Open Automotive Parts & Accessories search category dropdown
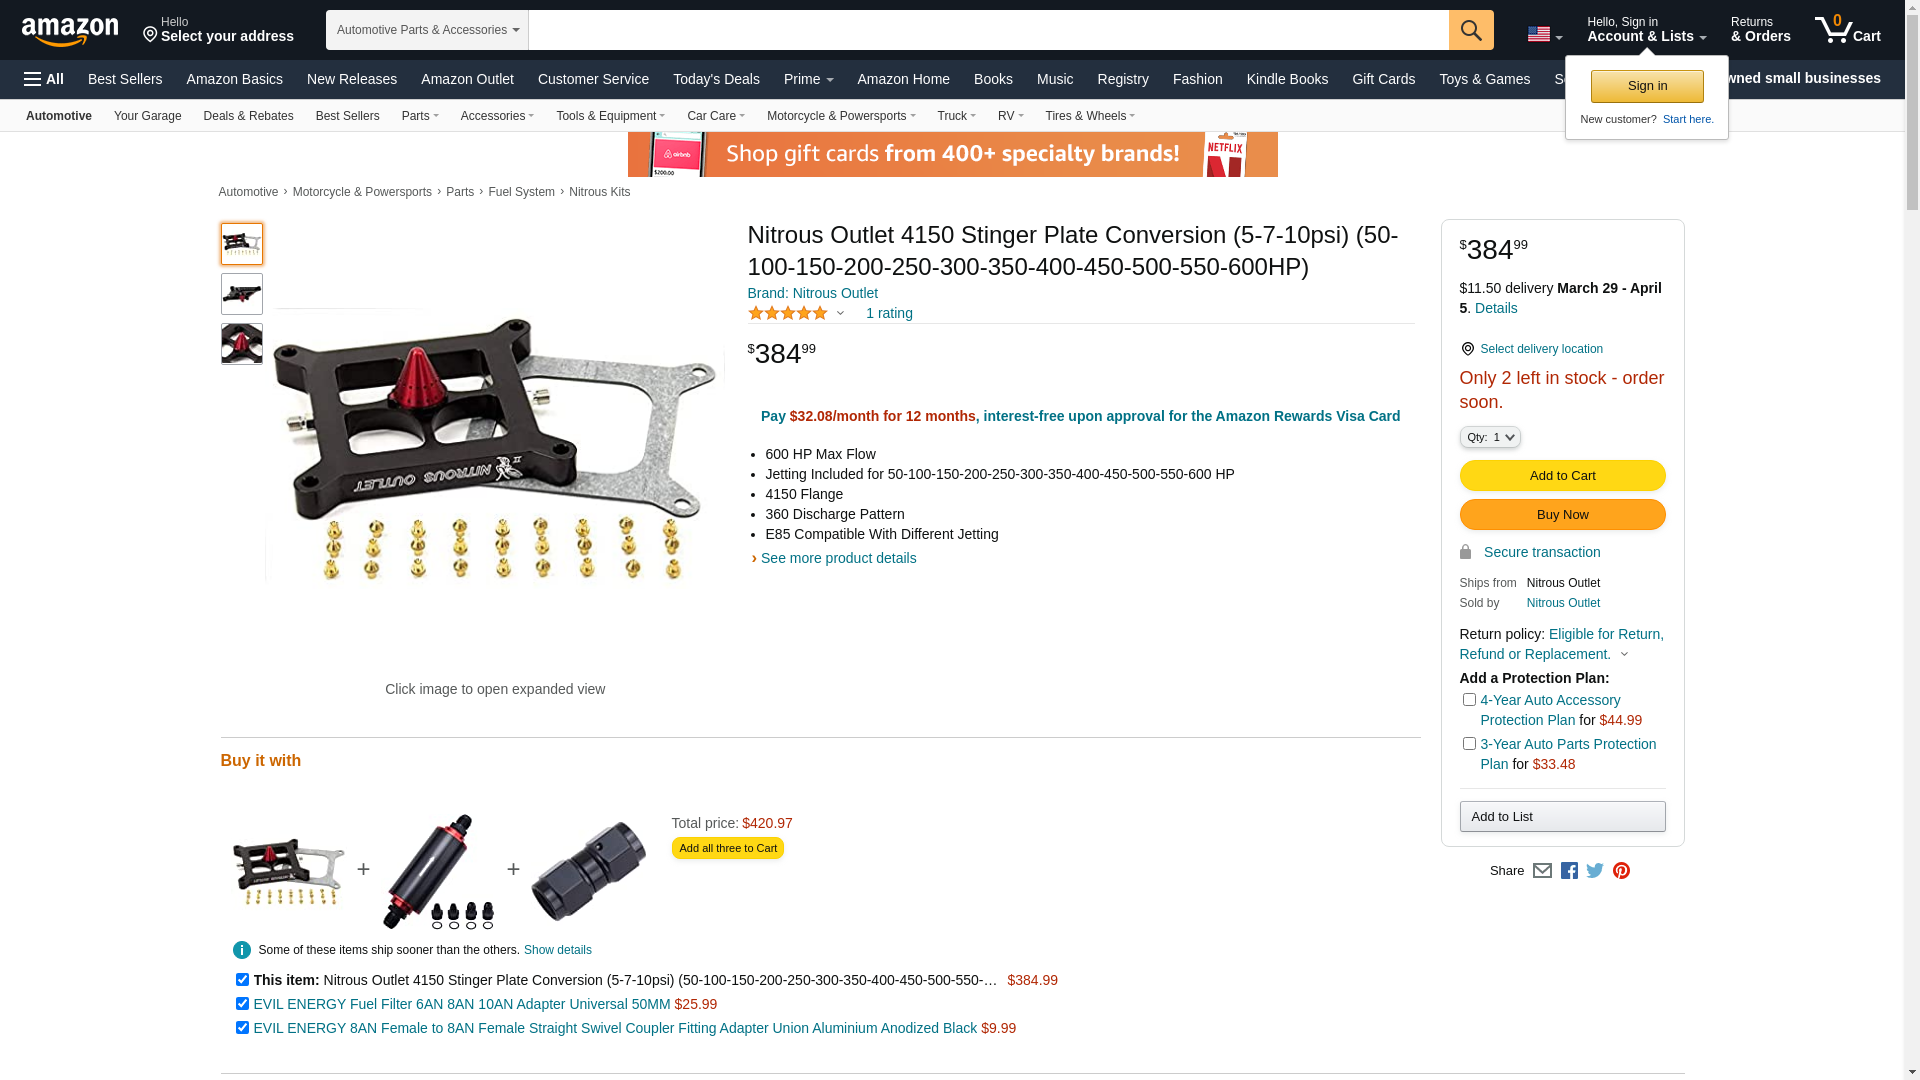Screen dimensions: 1920x1080 coord(427,30)
